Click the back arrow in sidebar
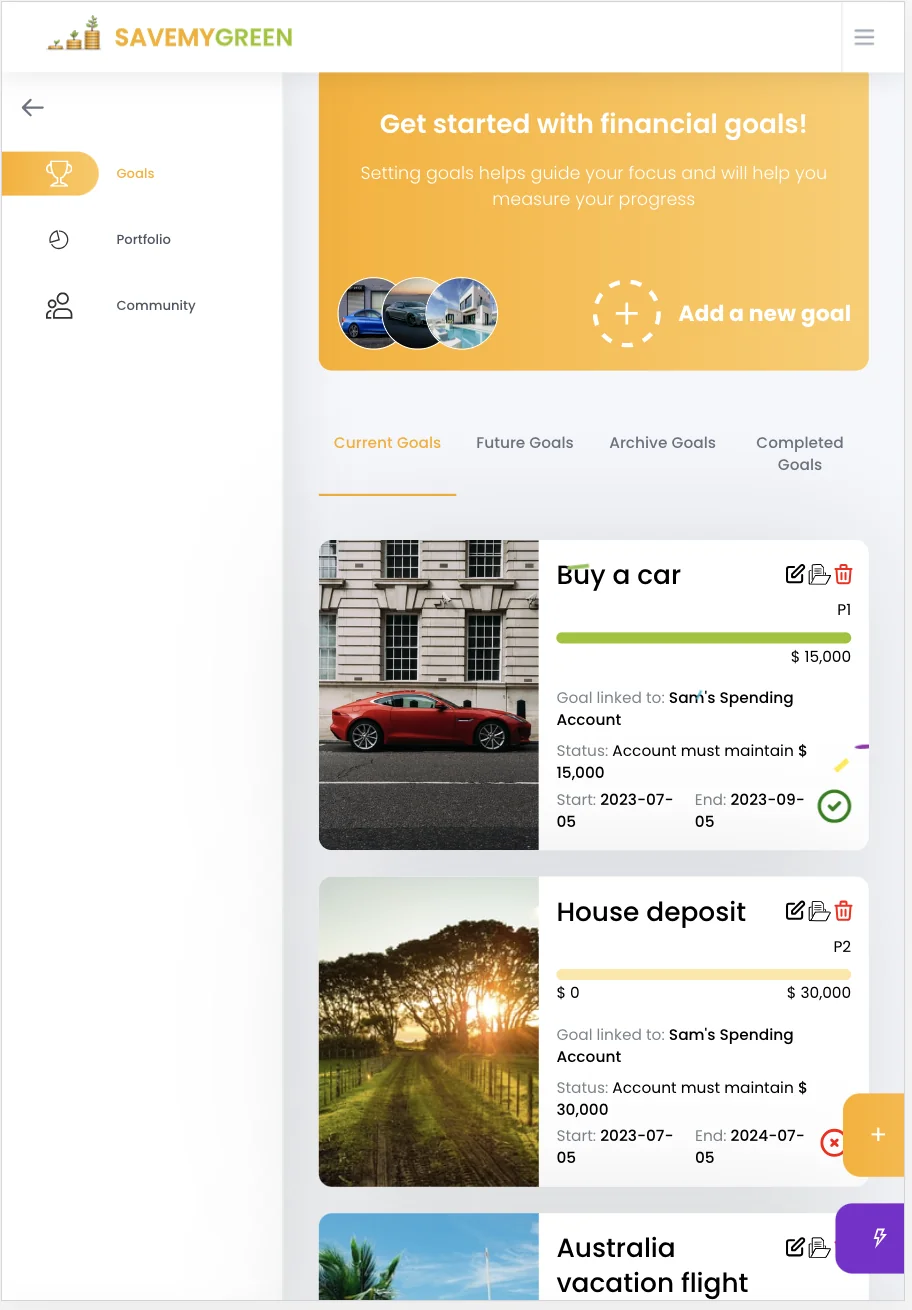Screen dimensions: 912x1310 pyautogui.click(x=33, y=108)
